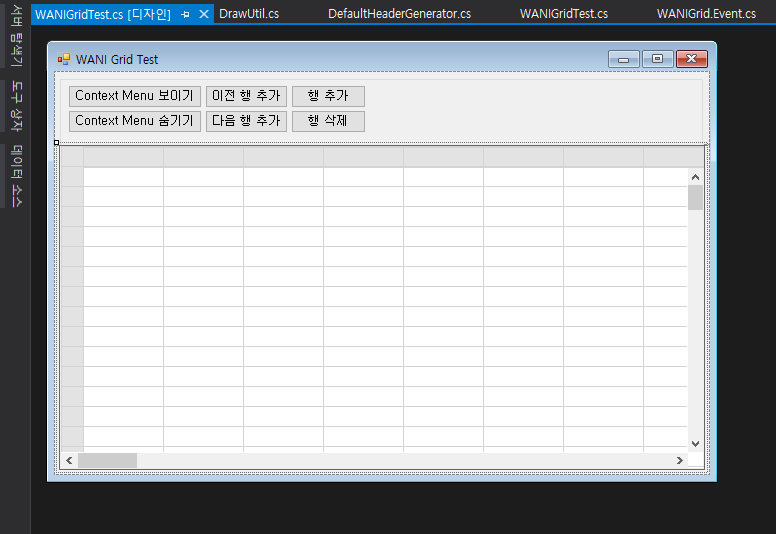Click the grid's horizontal scroll right arrow

(x=679, y=461)
